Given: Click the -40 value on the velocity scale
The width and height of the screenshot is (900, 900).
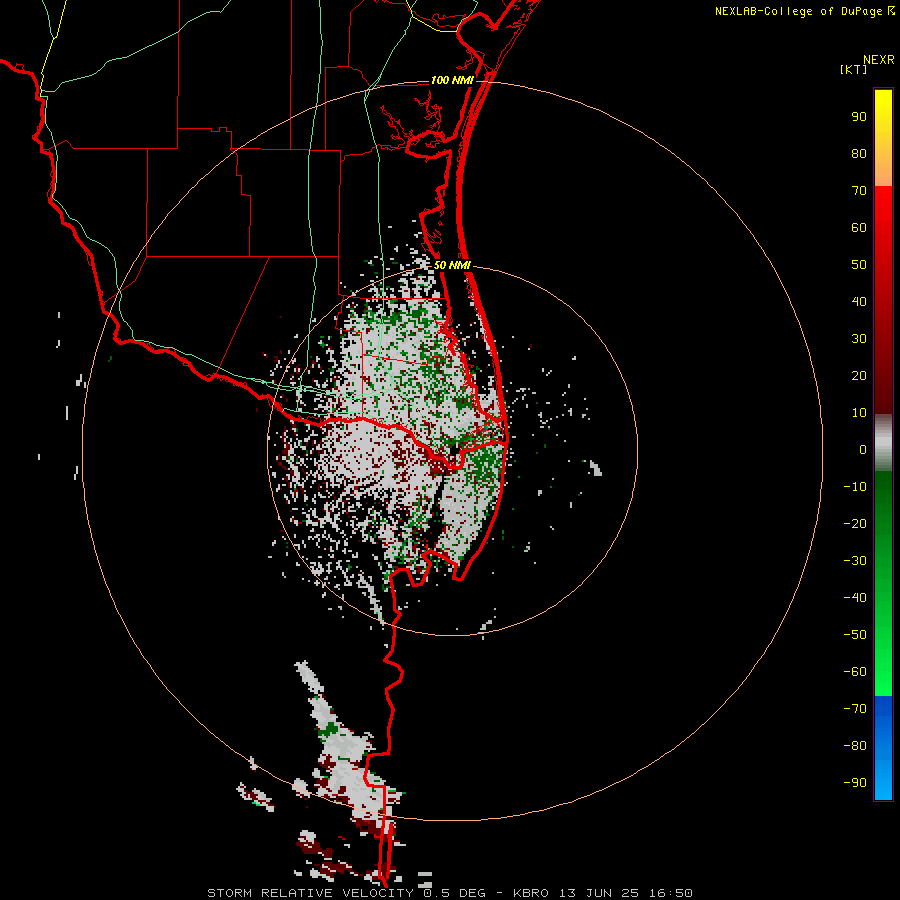Looking at the screenshot, I should [855, 598].
